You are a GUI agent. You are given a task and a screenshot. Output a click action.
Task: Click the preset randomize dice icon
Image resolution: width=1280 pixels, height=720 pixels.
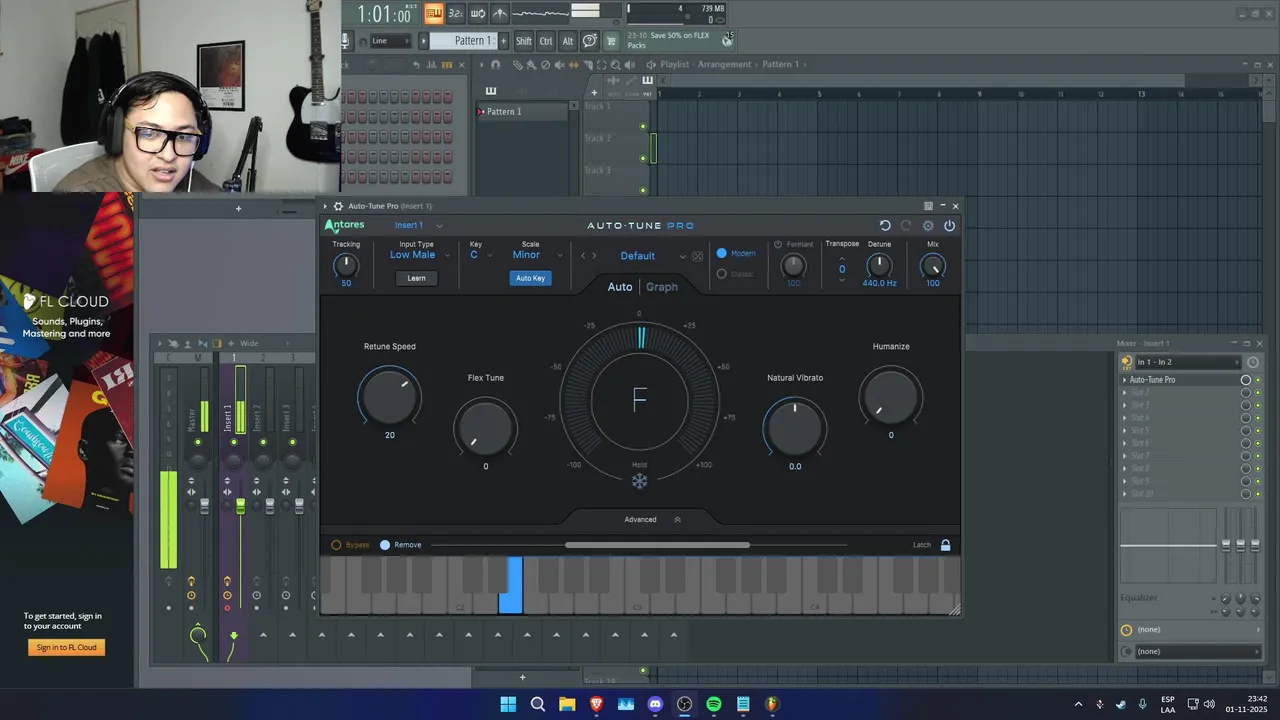tap(697, 256)
